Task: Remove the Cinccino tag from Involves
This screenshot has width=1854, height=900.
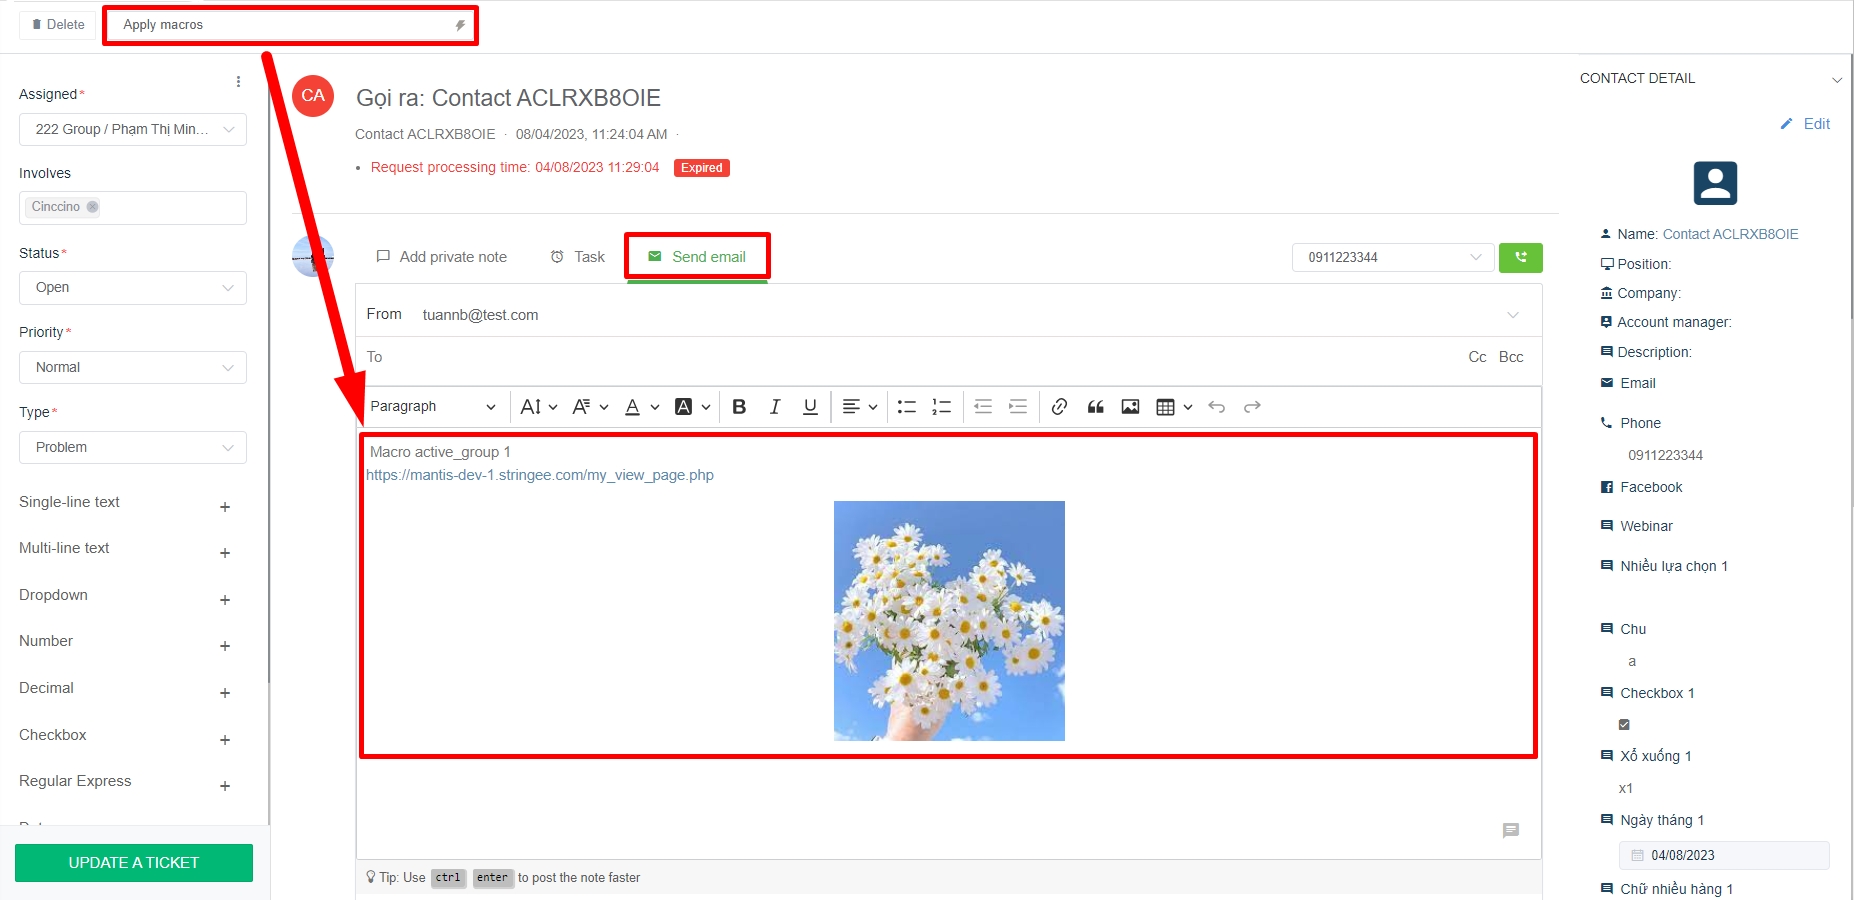Action: point(92,207)
